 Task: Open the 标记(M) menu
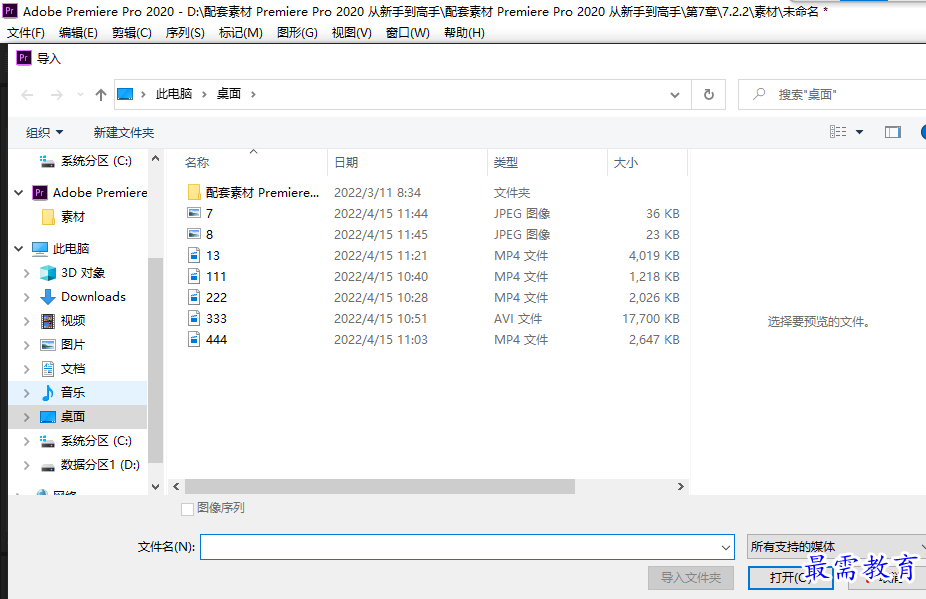pos(240,32)
